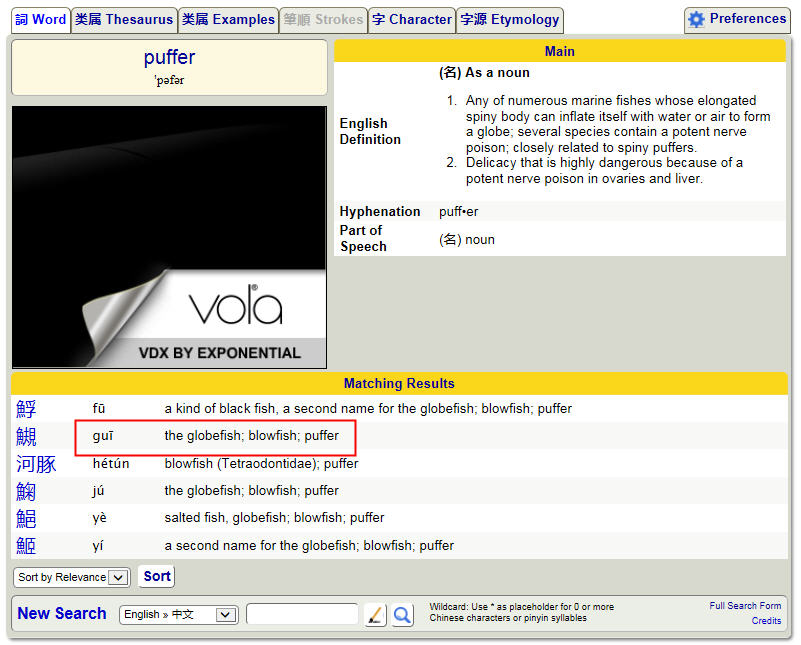The image size is (801, 645).
Task: Click the Credits link
Action: click(766, 621)
